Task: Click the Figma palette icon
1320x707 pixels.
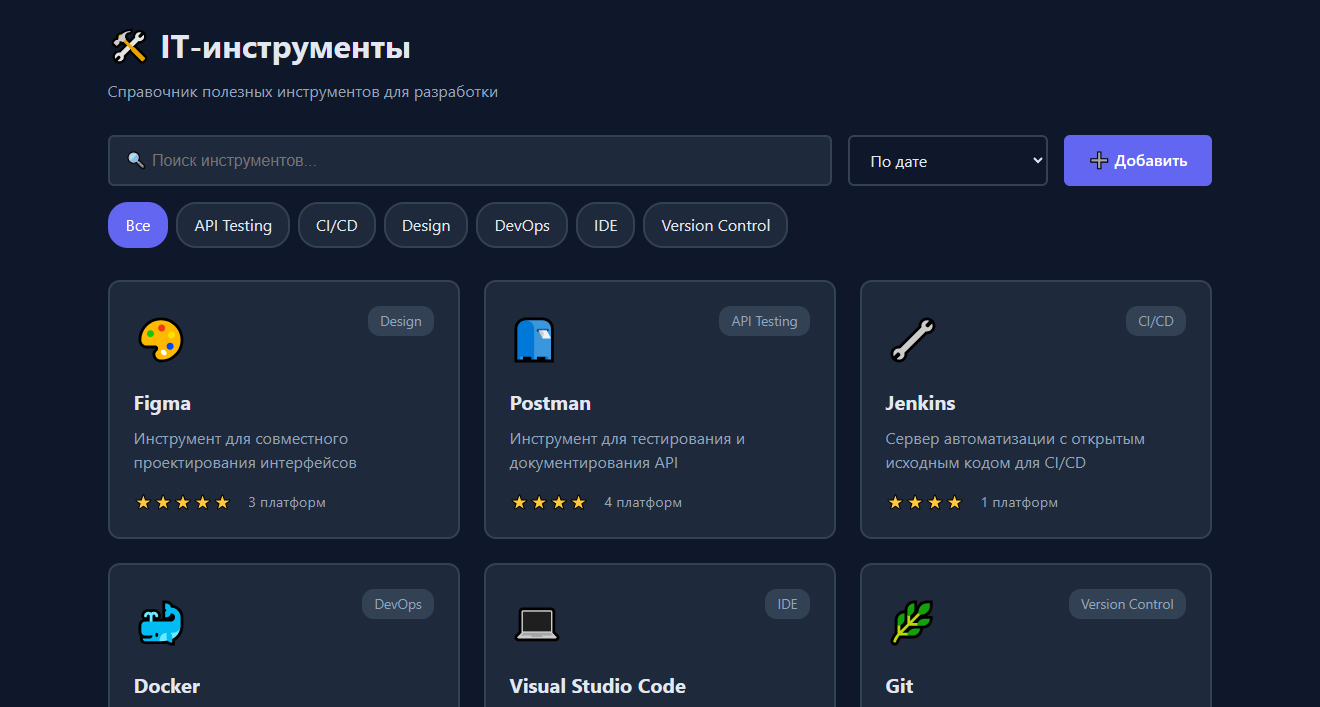Action: click(158, 340)
